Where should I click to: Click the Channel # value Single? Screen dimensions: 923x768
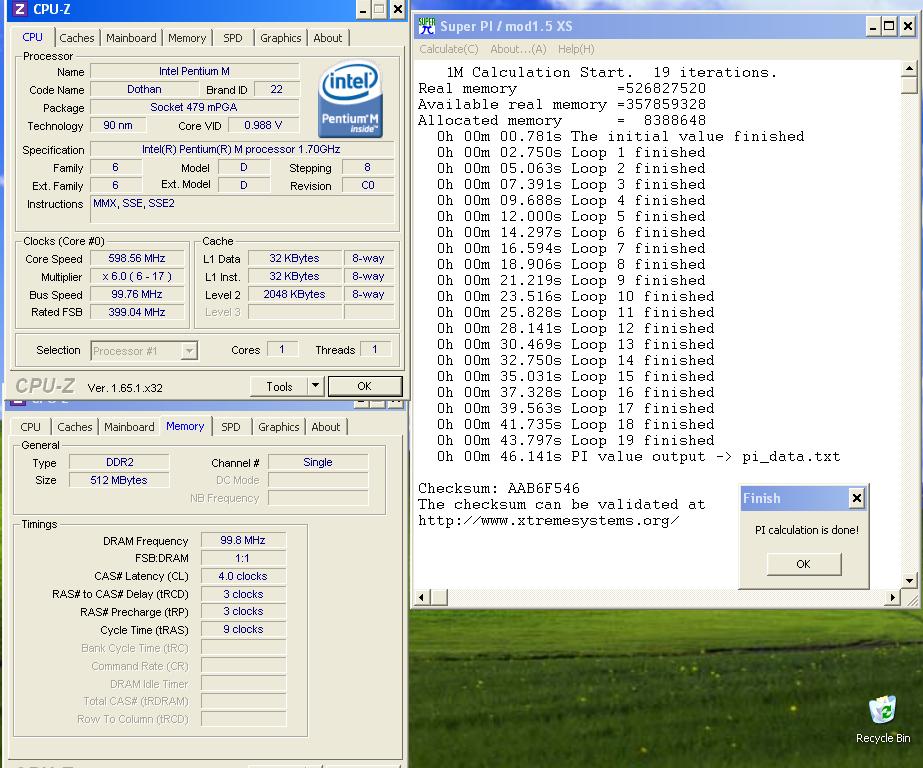pyautogui.click(x=318, y=463)
